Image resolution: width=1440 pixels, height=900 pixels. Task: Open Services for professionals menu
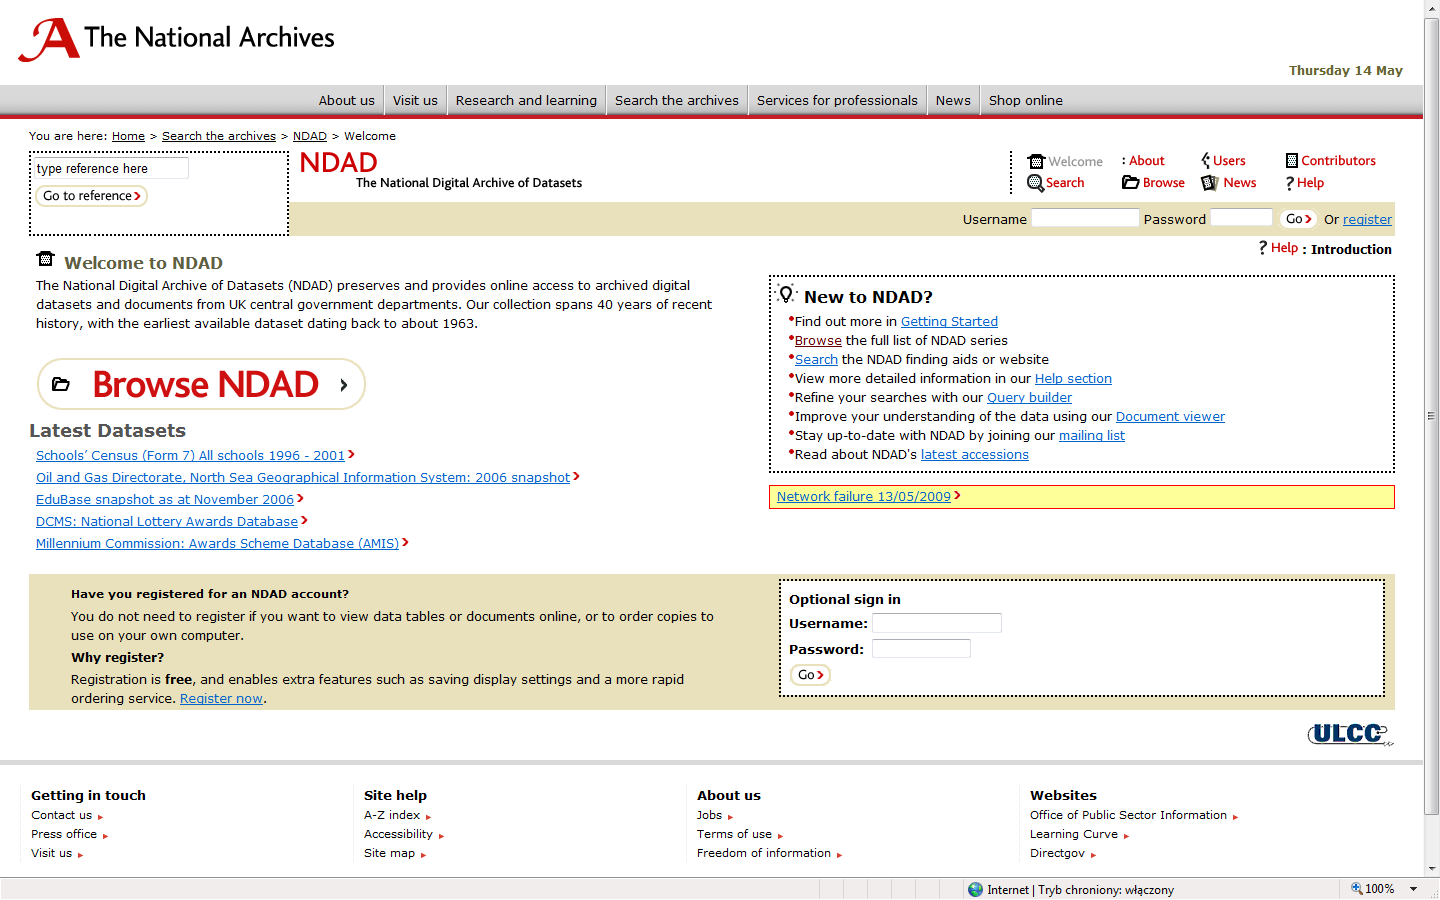coord(837,100)
